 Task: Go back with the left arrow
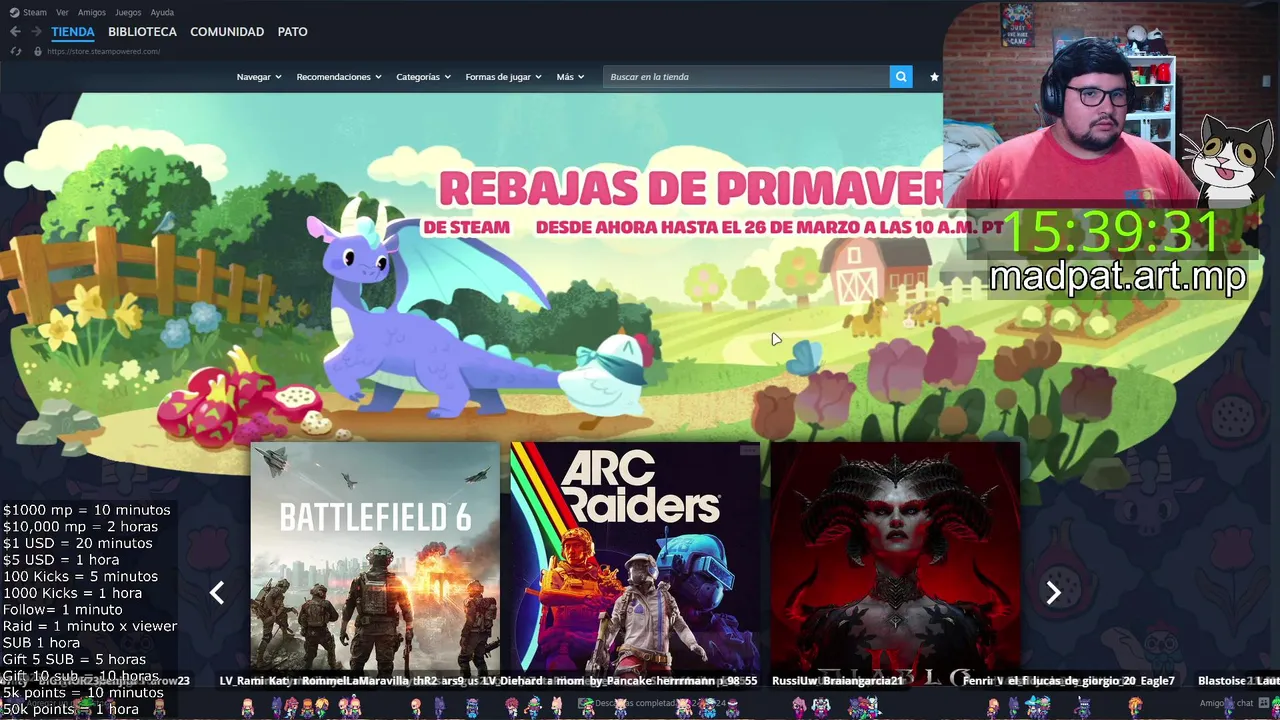(x=15, y=32)
